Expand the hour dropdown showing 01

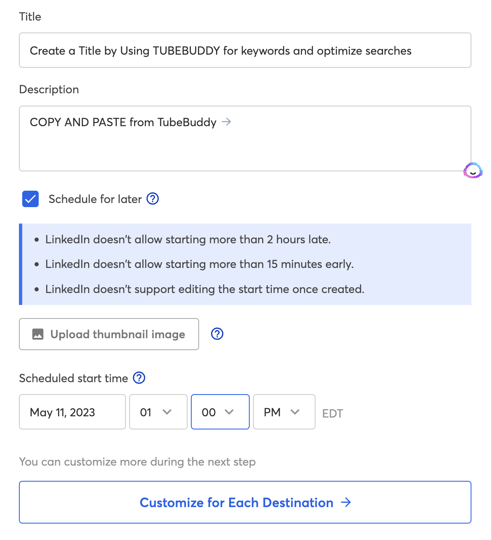(x=158, y=412)
